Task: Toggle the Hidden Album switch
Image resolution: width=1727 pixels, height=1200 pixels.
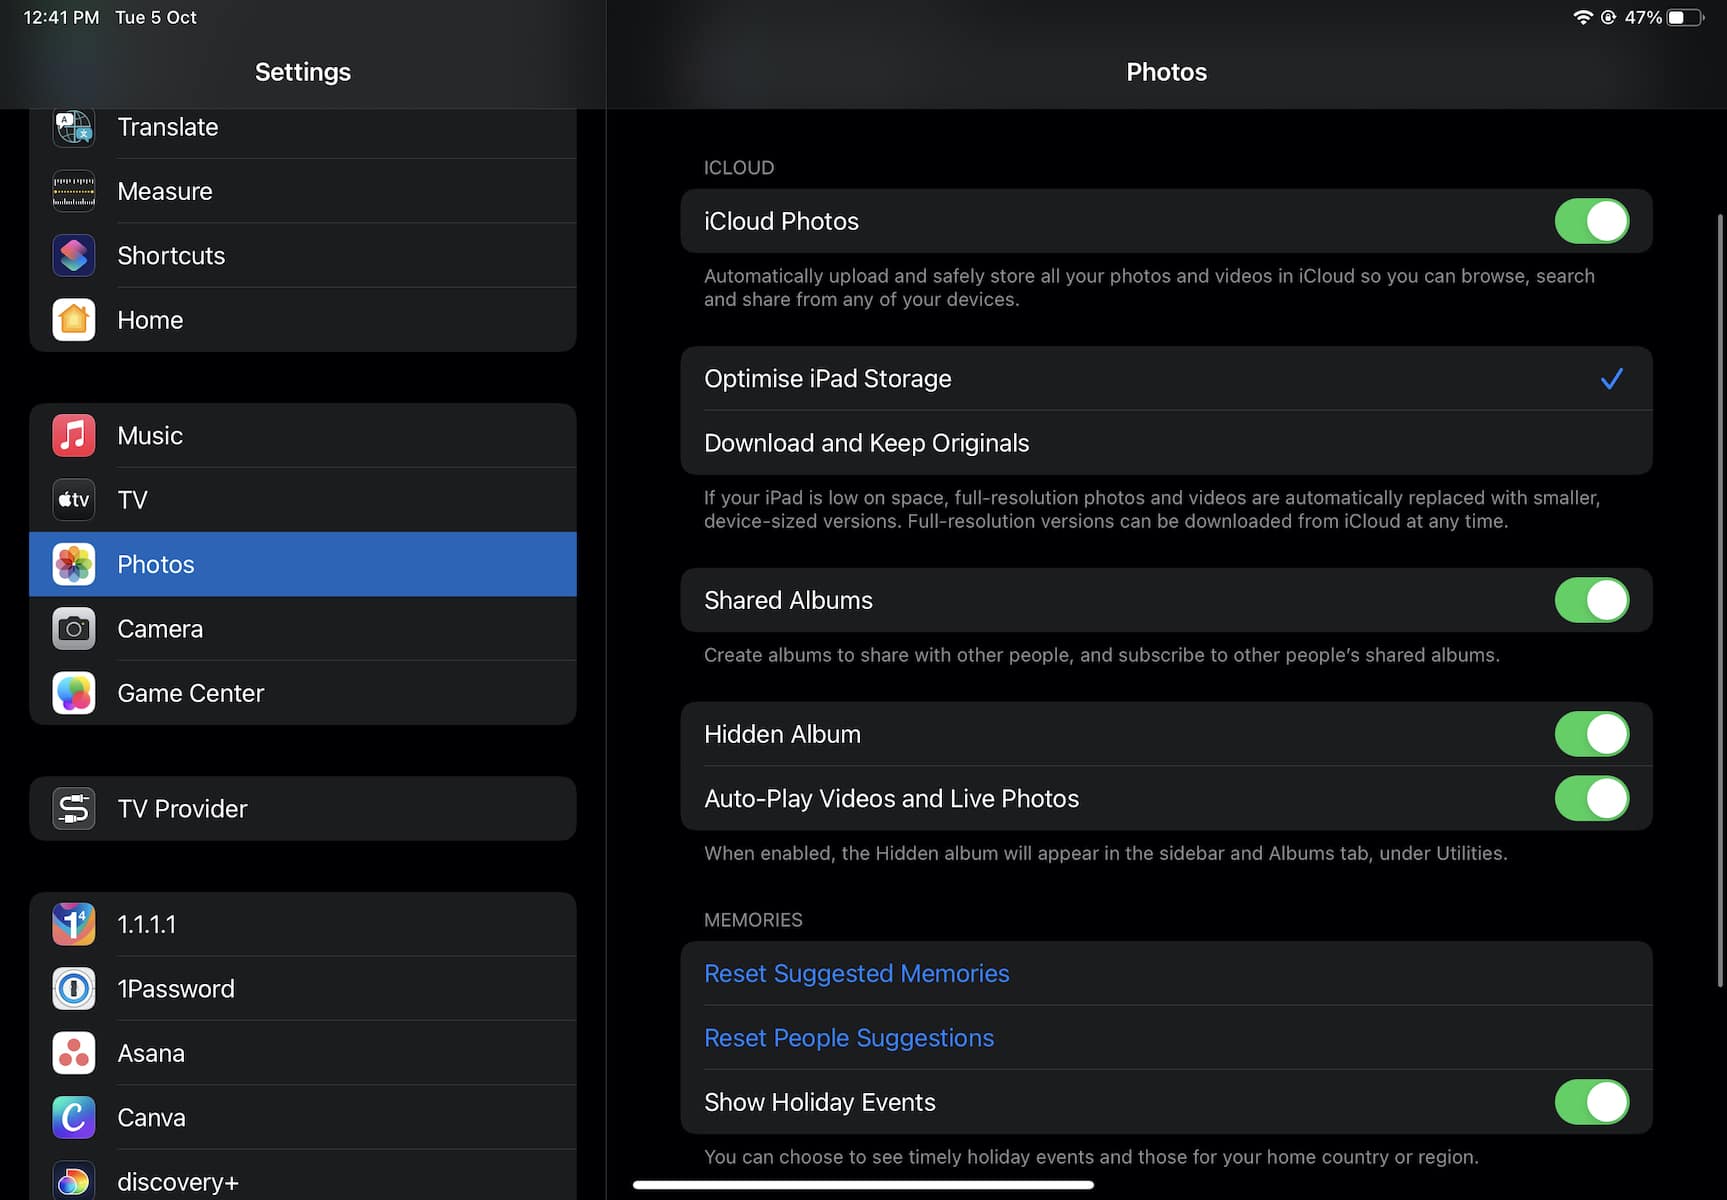Action: (x=1591, y=734)
